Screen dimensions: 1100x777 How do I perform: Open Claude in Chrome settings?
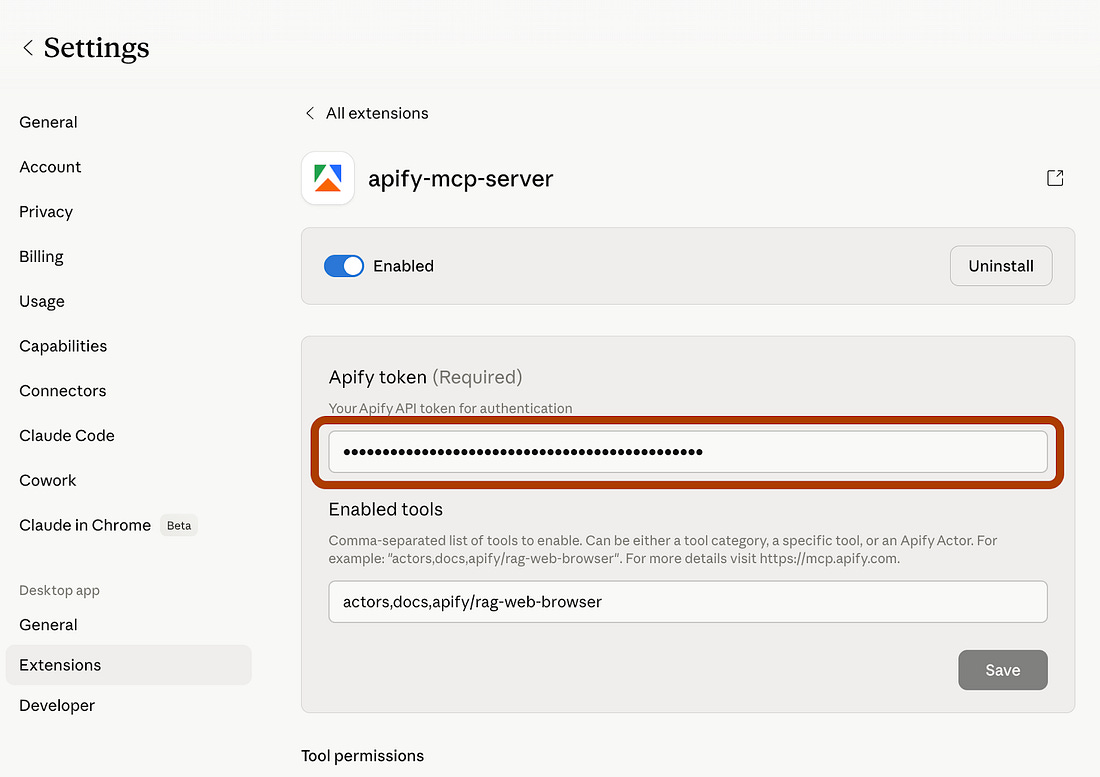click(x=85, y=525)
